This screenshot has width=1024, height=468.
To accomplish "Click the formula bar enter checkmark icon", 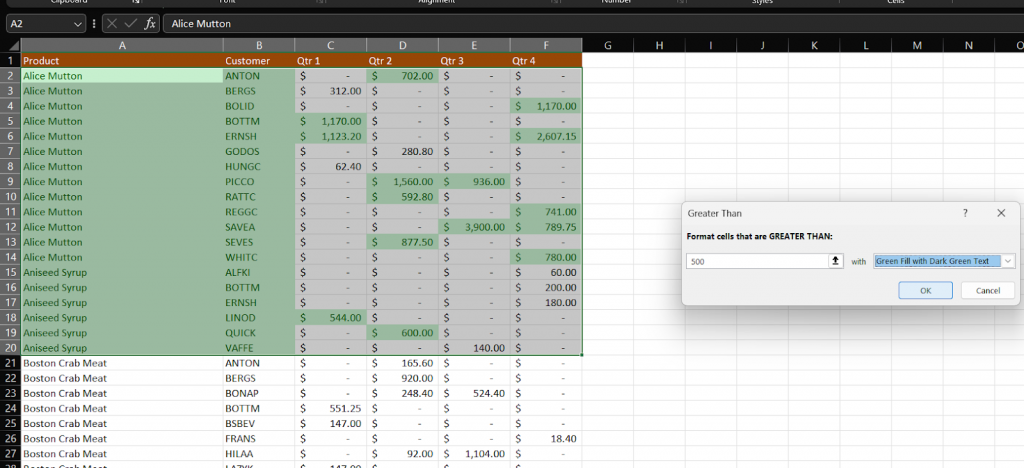I will click(x=131, y=23).
